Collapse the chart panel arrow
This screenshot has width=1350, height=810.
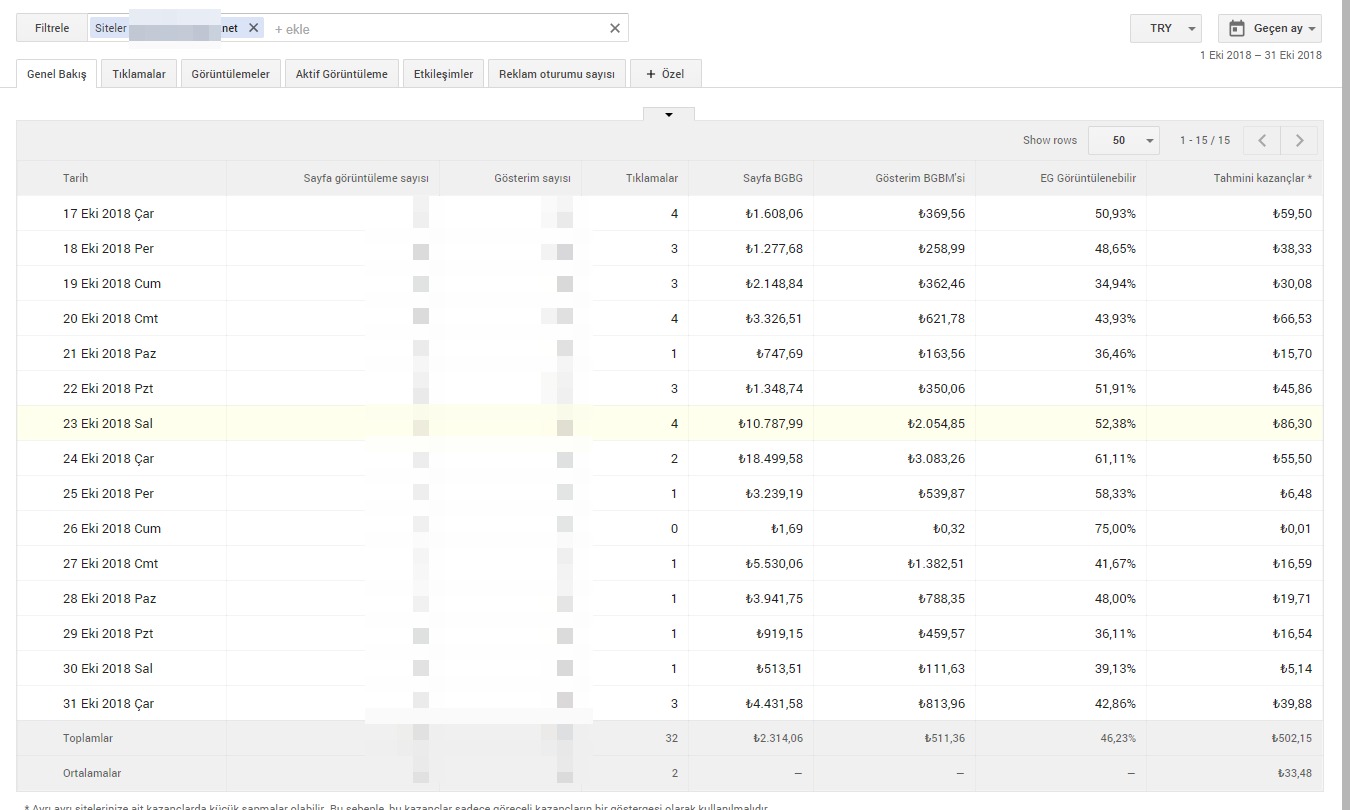point(669,115)
